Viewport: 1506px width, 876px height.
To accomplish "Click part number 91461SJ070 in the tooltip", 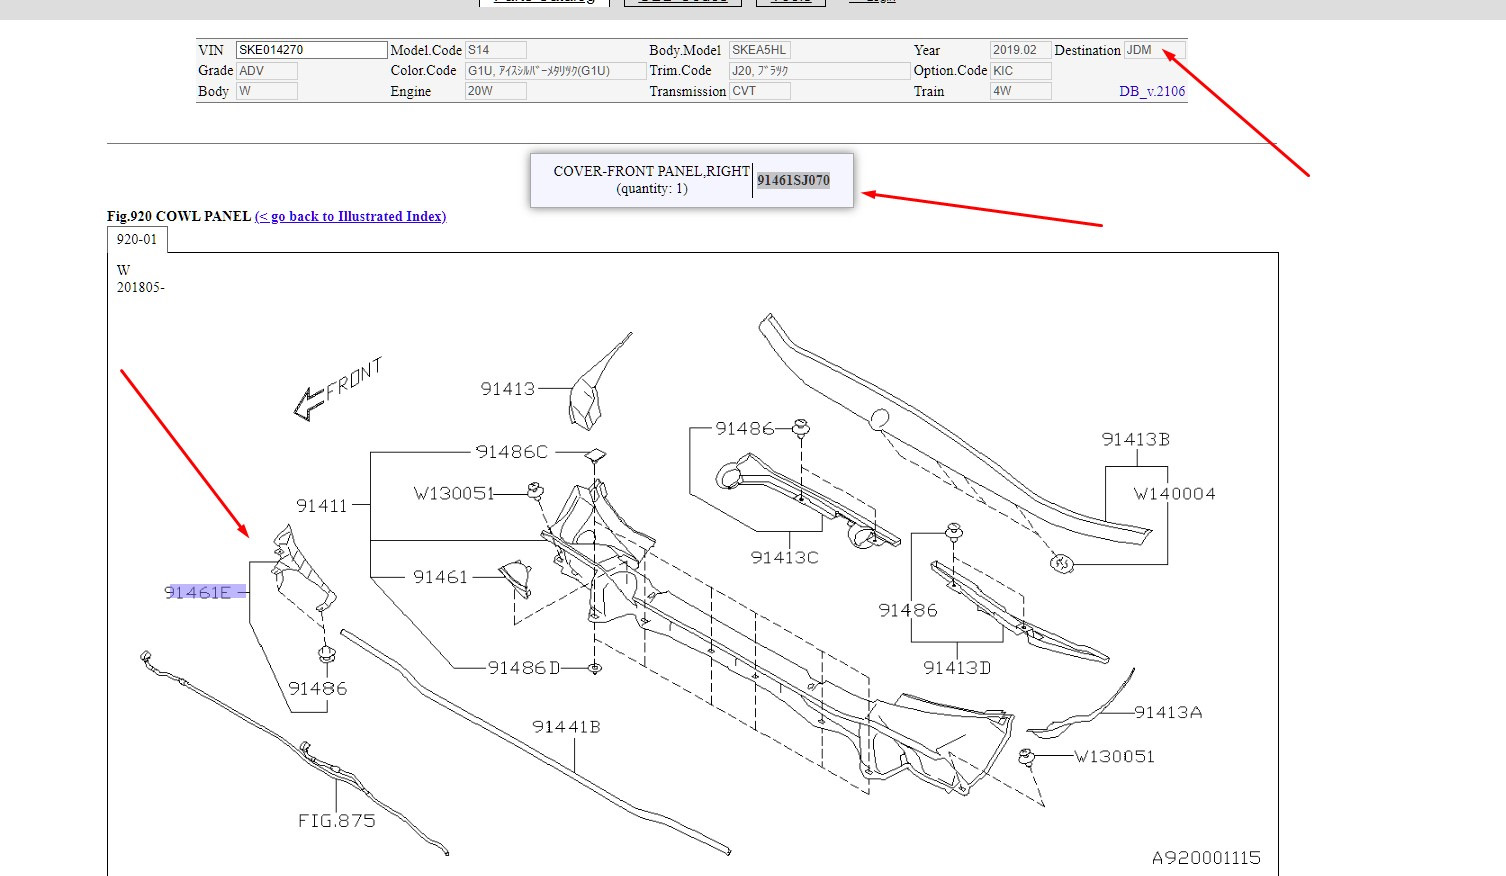I will 793,180.
